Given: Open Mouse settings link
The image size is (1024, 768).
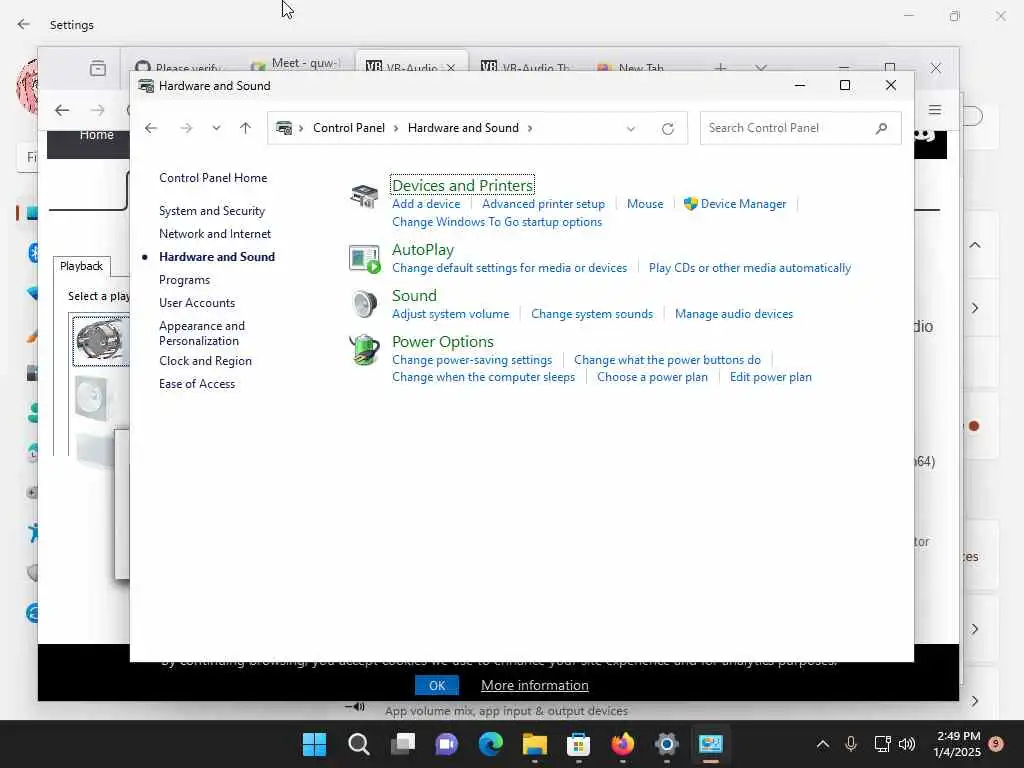Looking at the screenshot, I should pos(645,204).
